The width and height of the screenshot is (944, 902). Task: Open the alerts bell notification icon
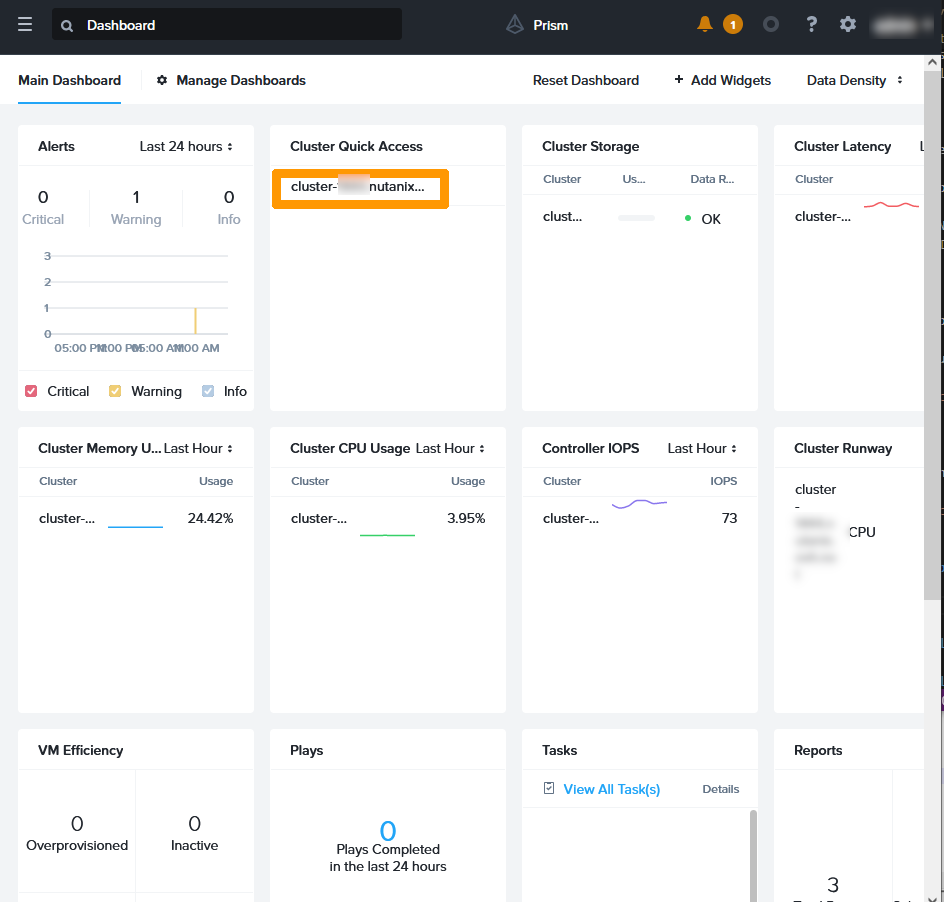click(706, 24)
